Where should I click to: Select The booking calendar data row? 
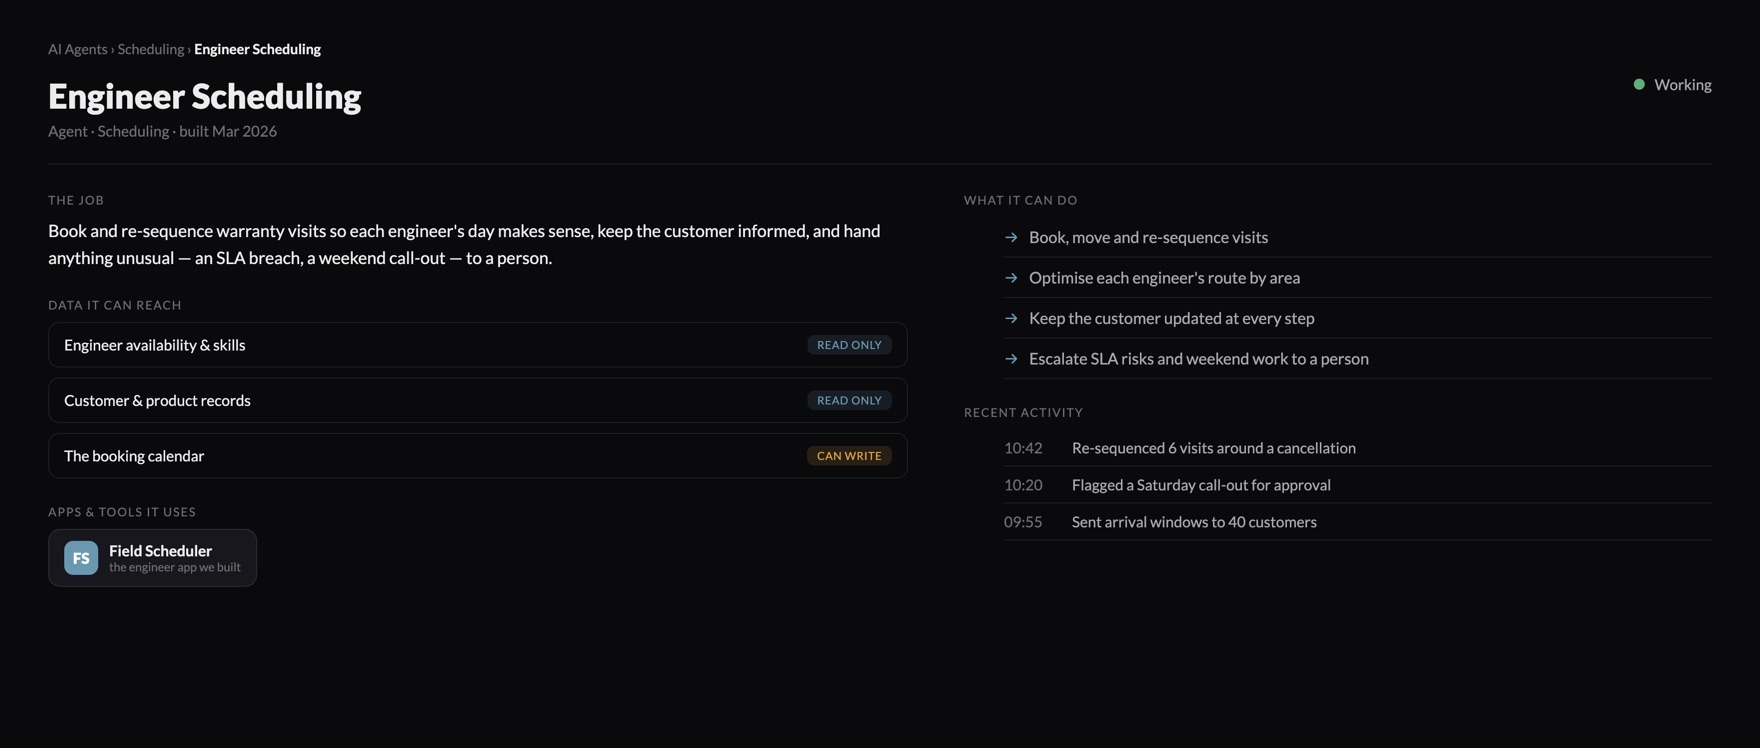(478, 456)
